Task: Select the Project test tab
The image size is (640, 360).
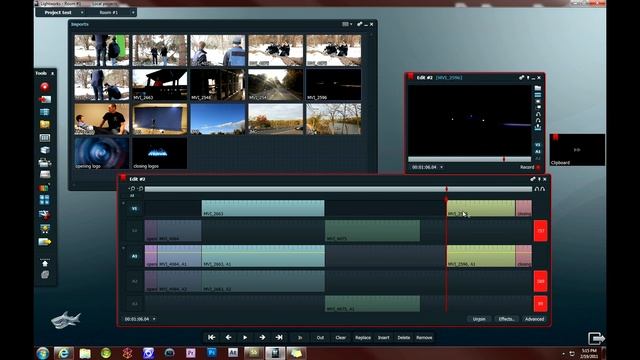Action: point(58,13)
